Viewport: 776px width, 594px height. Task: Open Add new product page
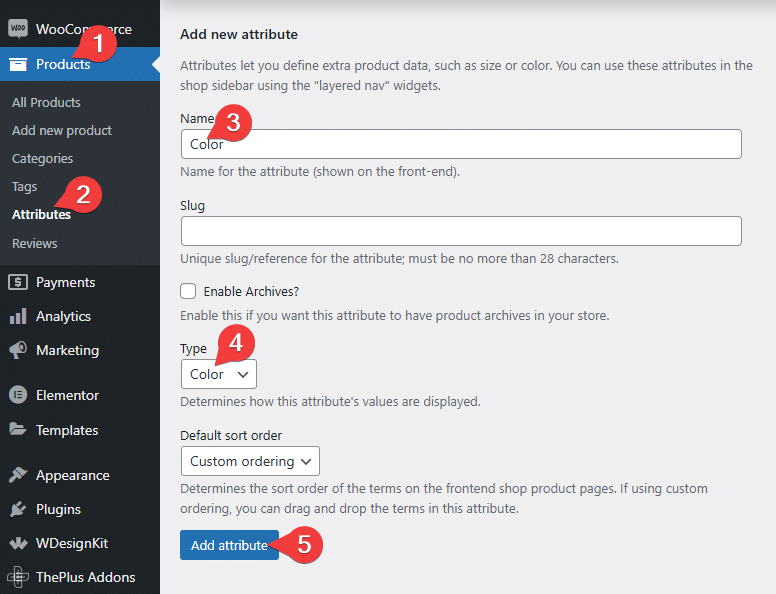click(x=62, y=131)
